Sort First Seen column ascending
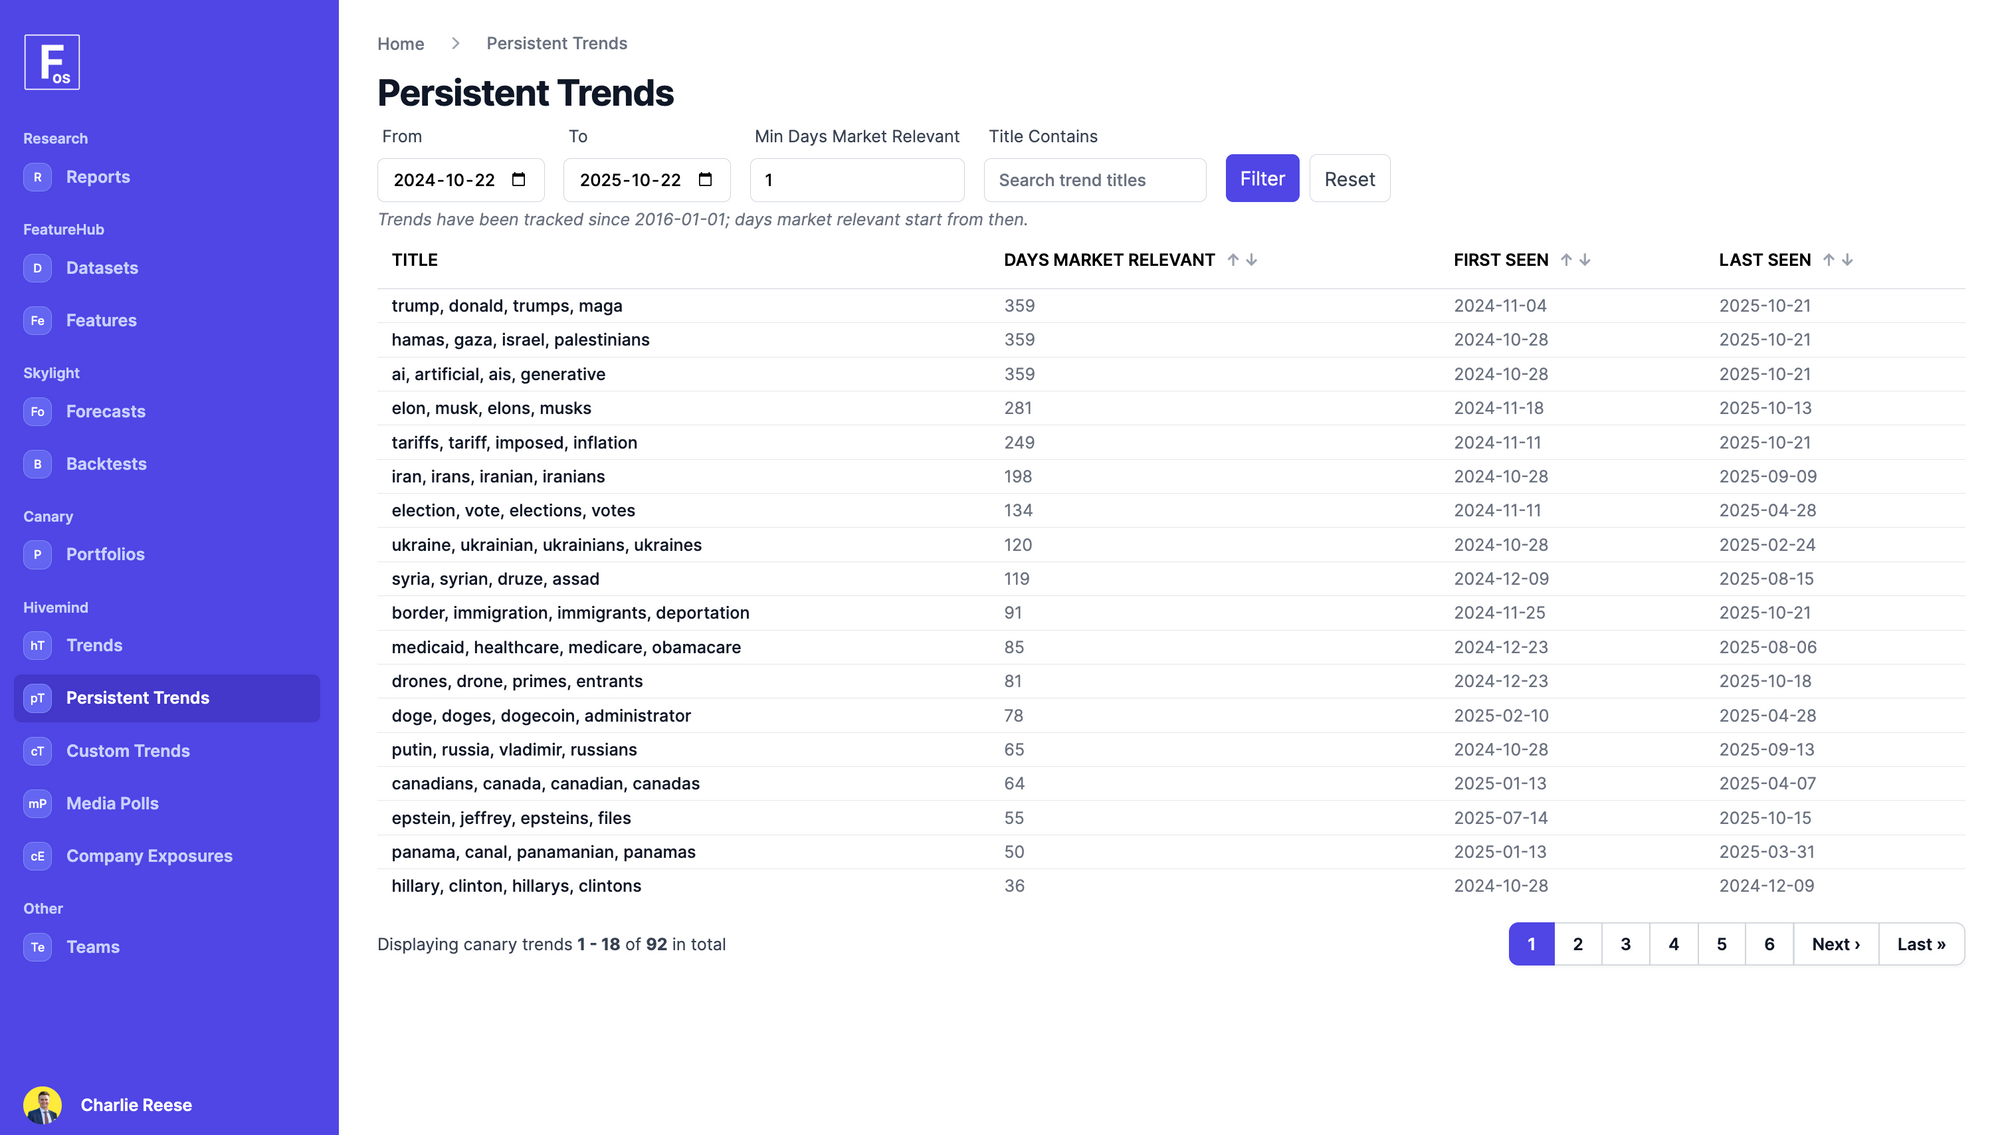 pos(1566,260)
